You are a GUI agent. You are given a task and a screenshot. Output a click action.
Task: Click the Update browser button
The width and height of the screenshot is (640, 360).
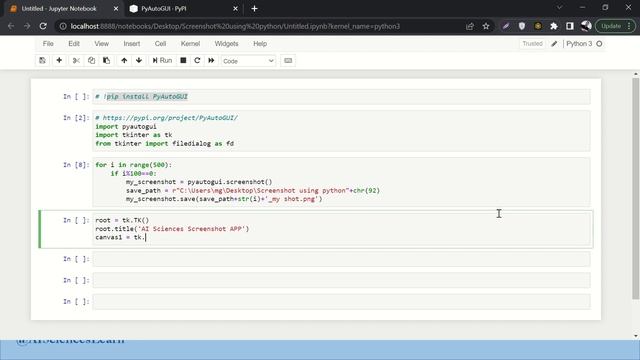tap(616, 26)
